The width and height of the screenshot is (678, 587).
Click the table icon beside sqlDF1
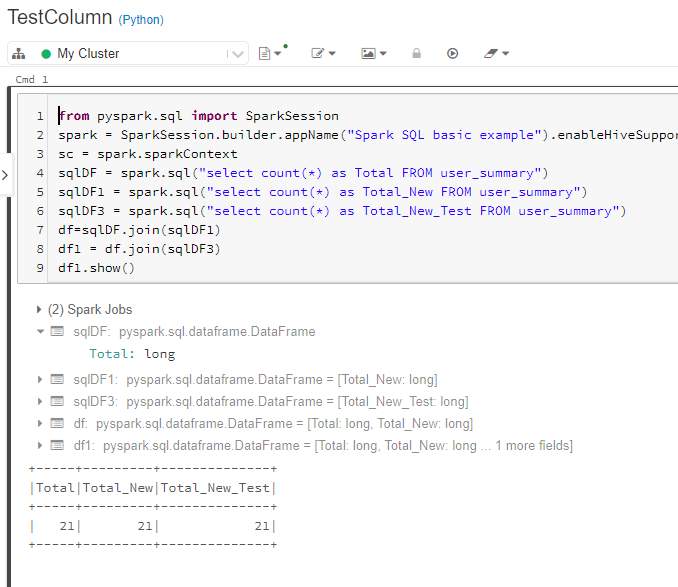(x=57, y=380)
